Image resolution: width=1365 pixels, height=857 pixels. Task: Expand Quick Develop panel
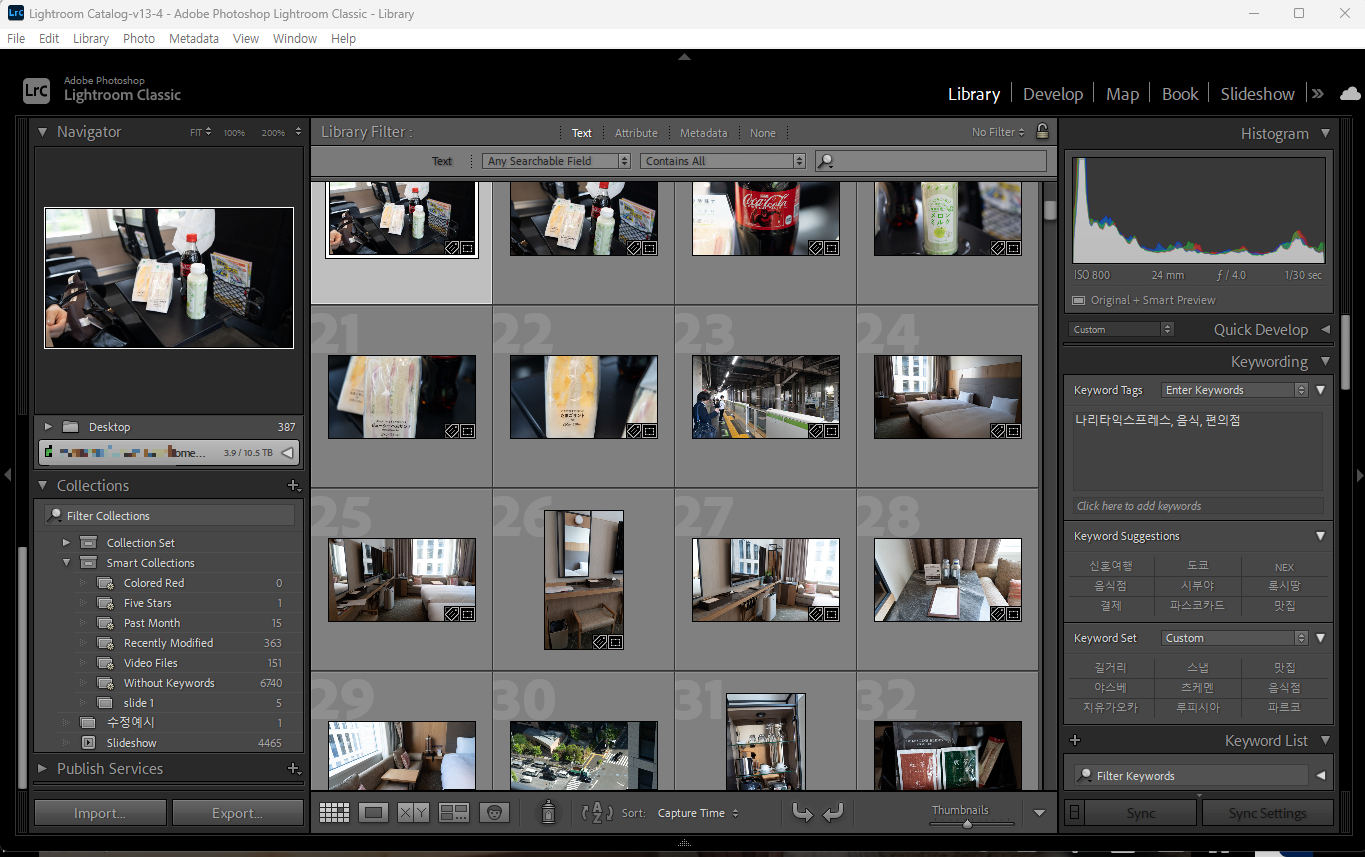(1325, 329)
